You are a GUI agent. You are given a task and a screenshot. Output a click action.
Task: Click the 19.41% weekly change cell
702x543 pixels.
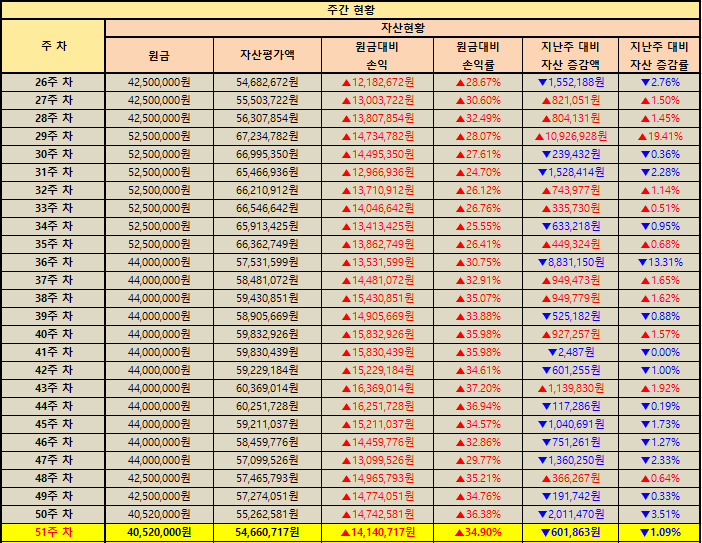click(659, 136)
